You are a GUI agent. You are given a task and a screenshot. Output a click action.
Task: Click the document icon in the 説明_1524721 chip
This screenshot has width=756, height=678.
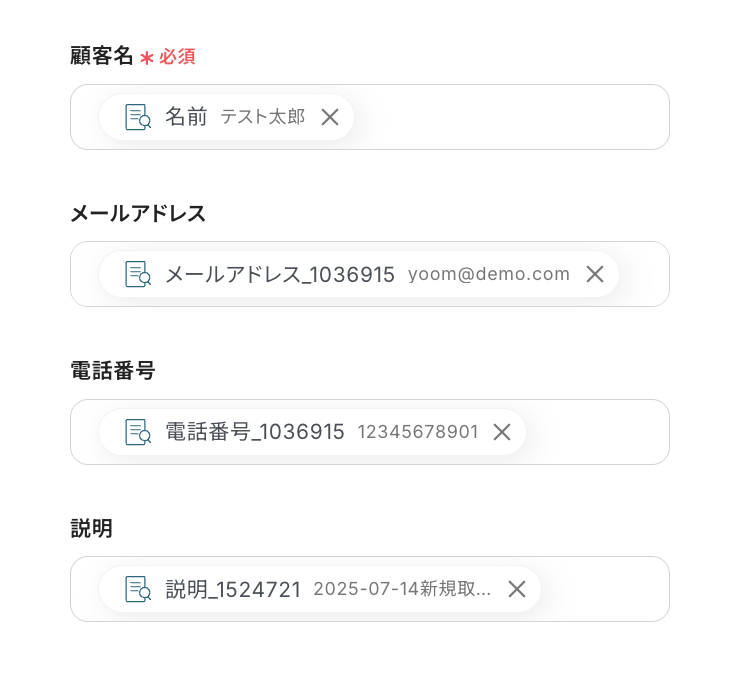point(137,589)
